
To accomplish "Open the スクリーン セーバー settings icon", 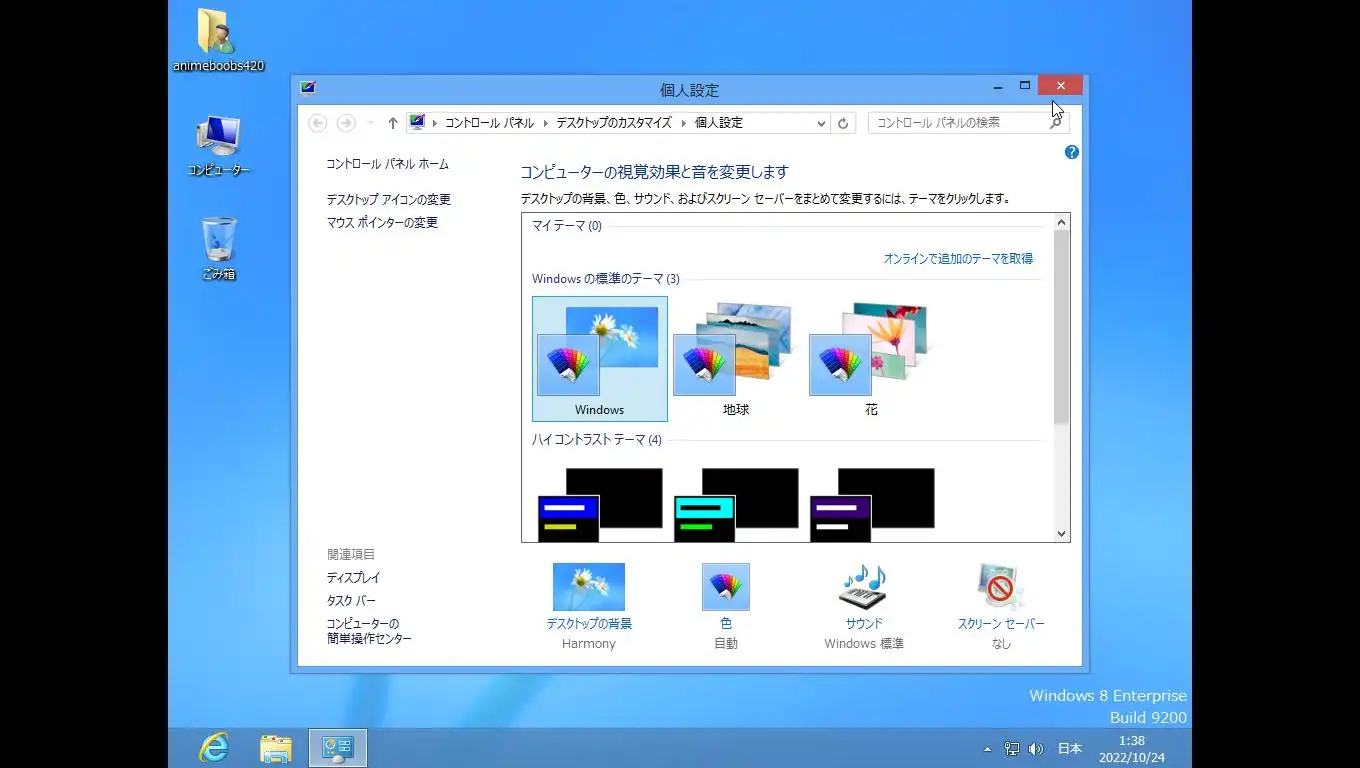I will tap(1000, 587).
